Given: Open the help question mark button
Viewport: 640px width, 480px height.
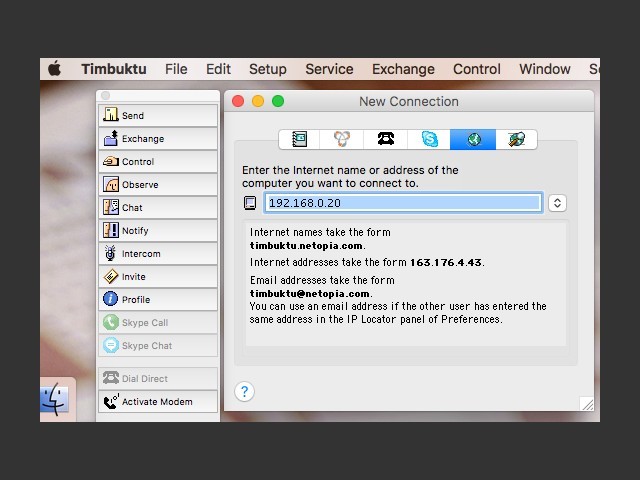Looking at the screenshot, I should coord(244,392).
